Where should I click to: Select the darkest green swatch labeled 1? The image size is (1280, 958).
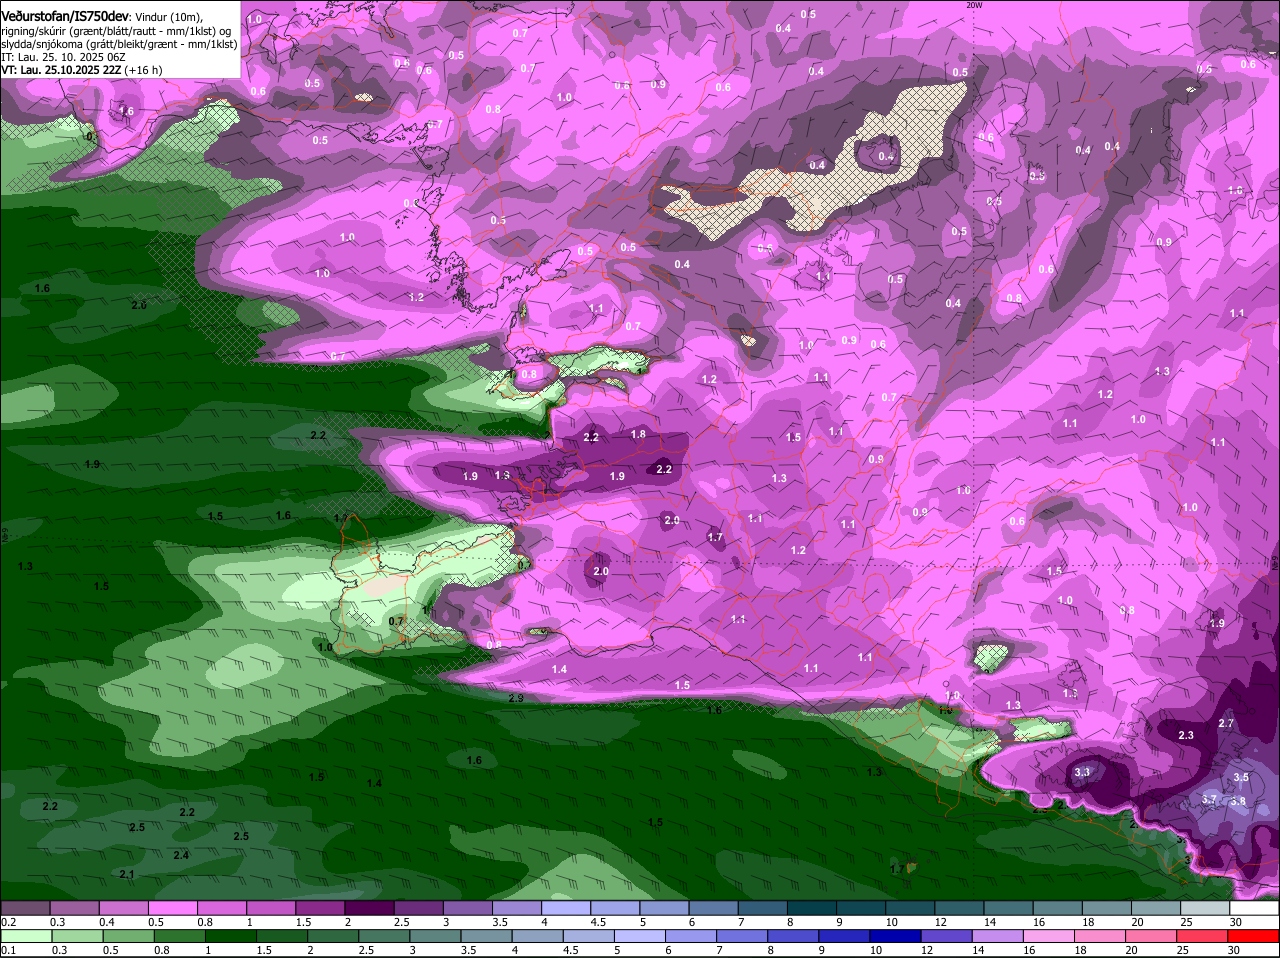[x=230, y=935]
